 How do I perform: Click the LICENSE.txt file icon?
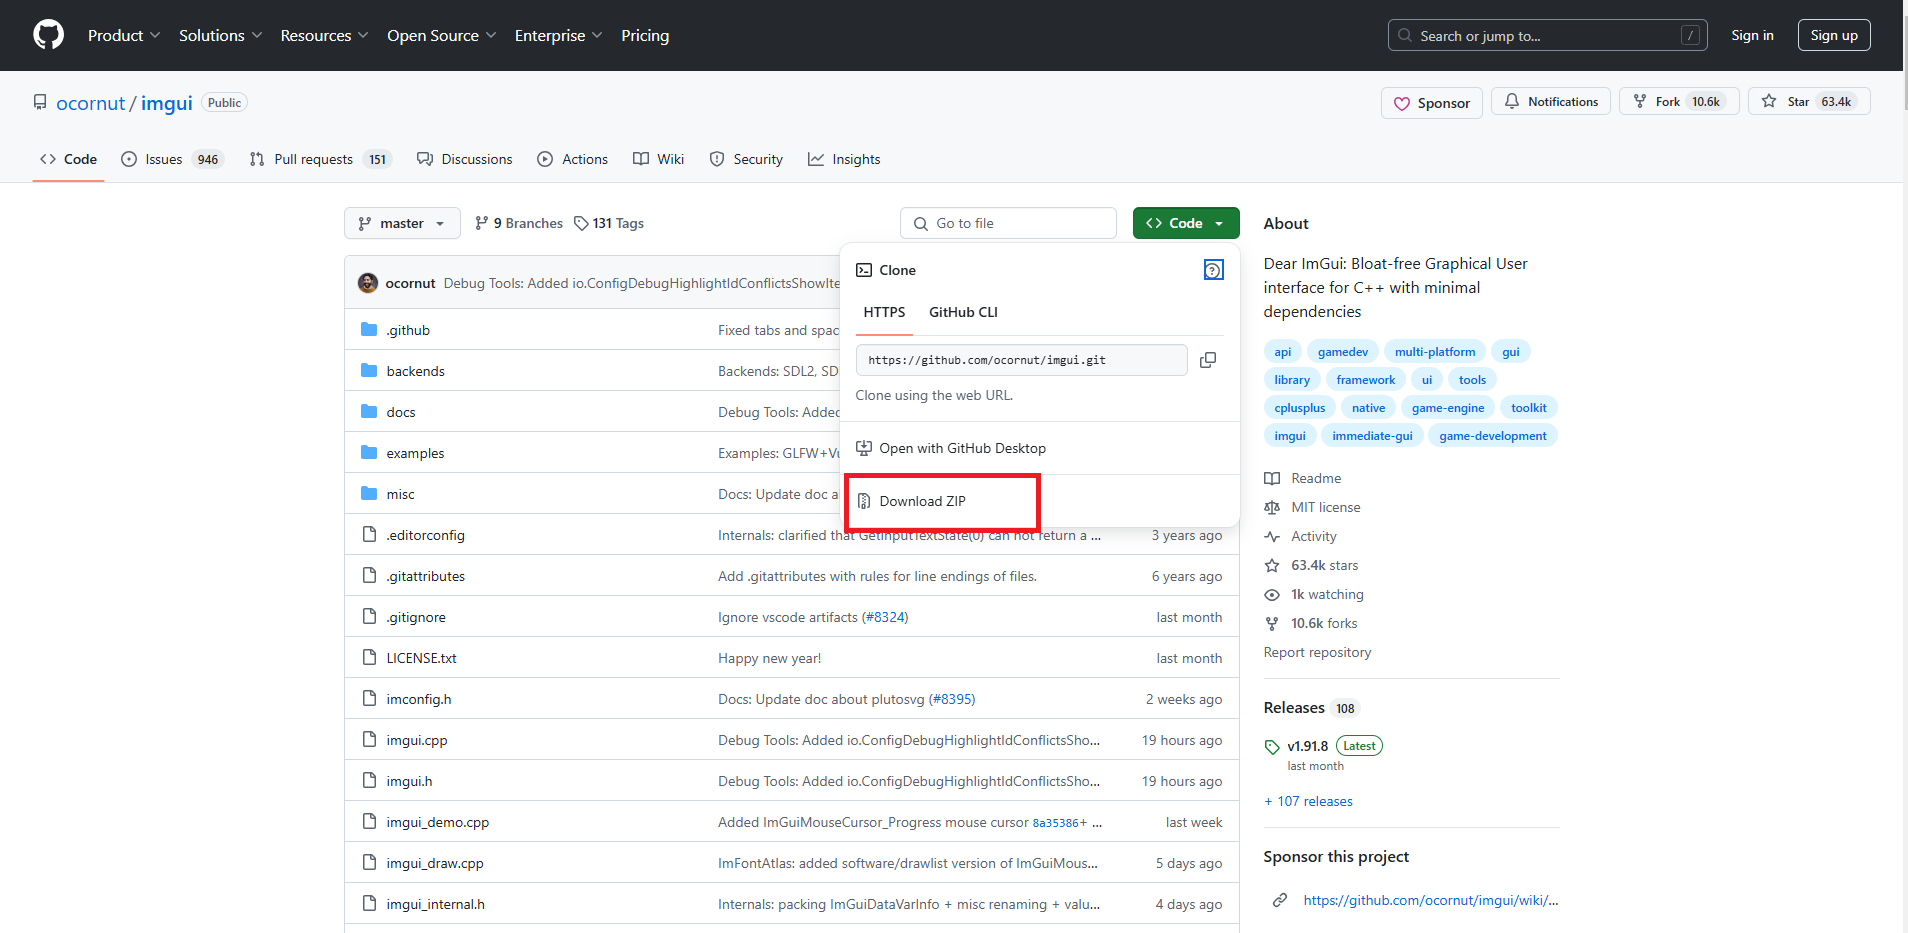(369, 658)
